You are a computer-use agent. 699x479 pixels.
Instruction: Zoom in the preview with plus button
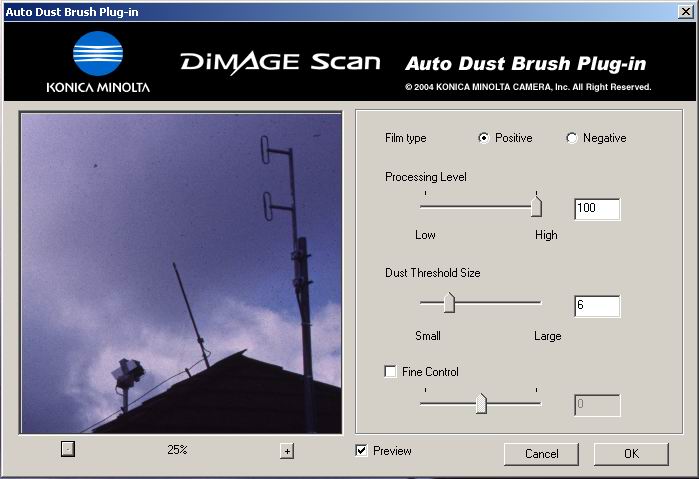pyautogui.click(x=287, y=451)
